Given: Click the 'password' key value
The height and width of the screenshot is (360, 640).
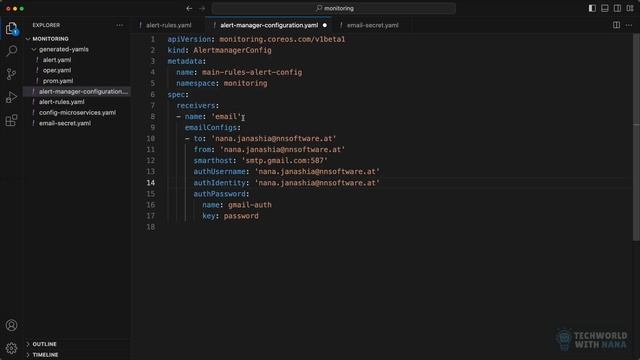Looking at the screenshot, I should [241, 216].
